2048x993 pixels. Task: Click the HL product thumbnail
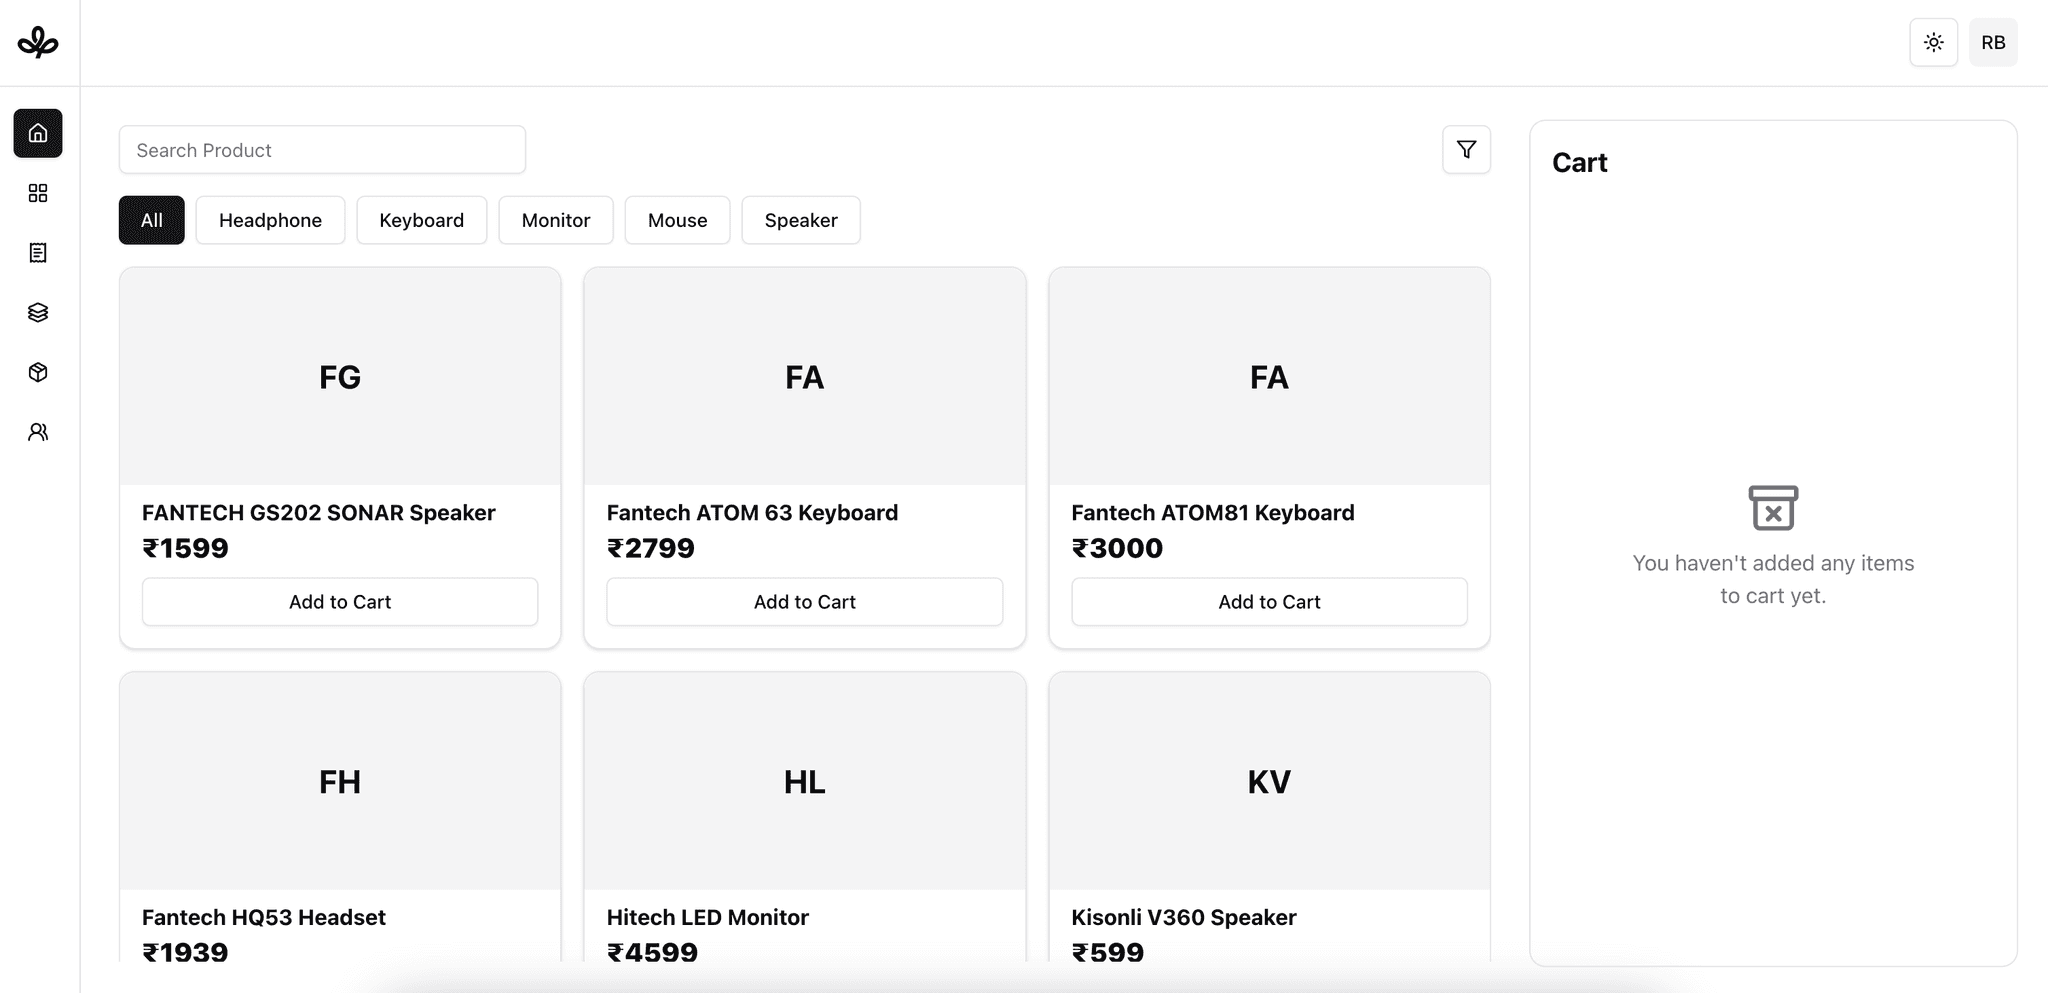point(805,781)
